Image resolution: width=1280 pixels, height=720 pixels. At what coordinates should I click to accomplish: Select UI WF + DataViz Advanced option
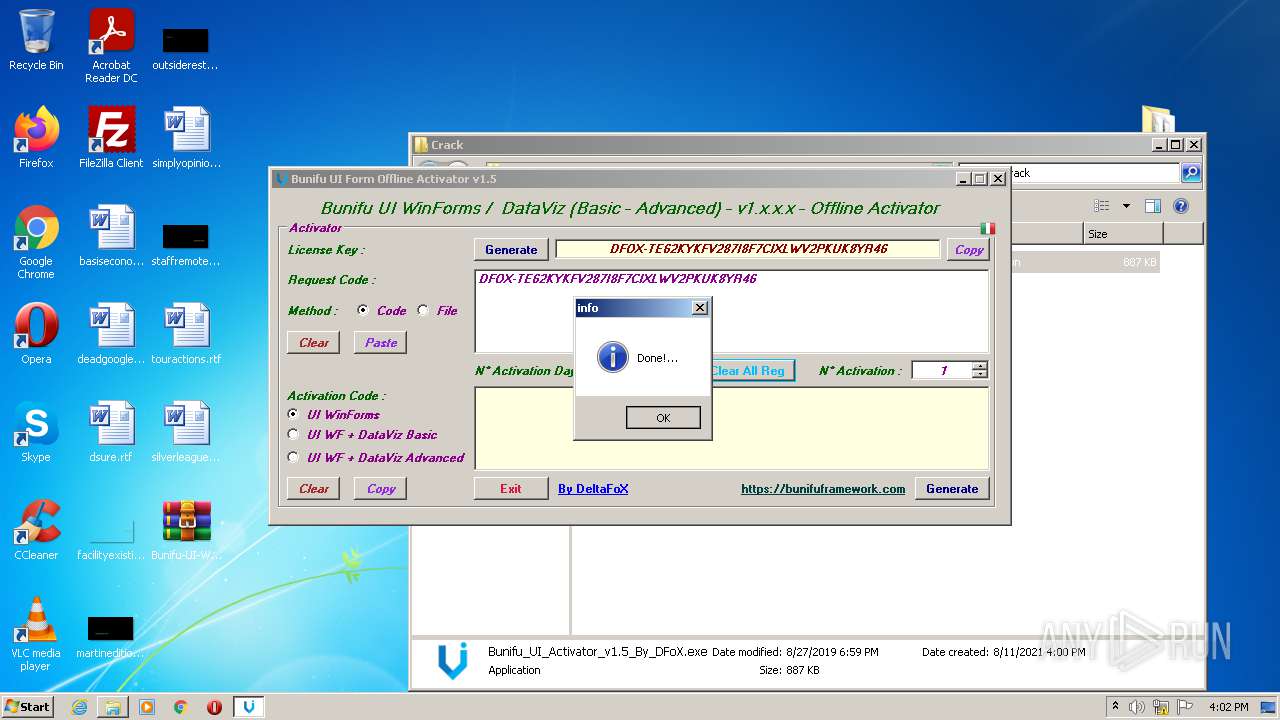coord(293,457)
